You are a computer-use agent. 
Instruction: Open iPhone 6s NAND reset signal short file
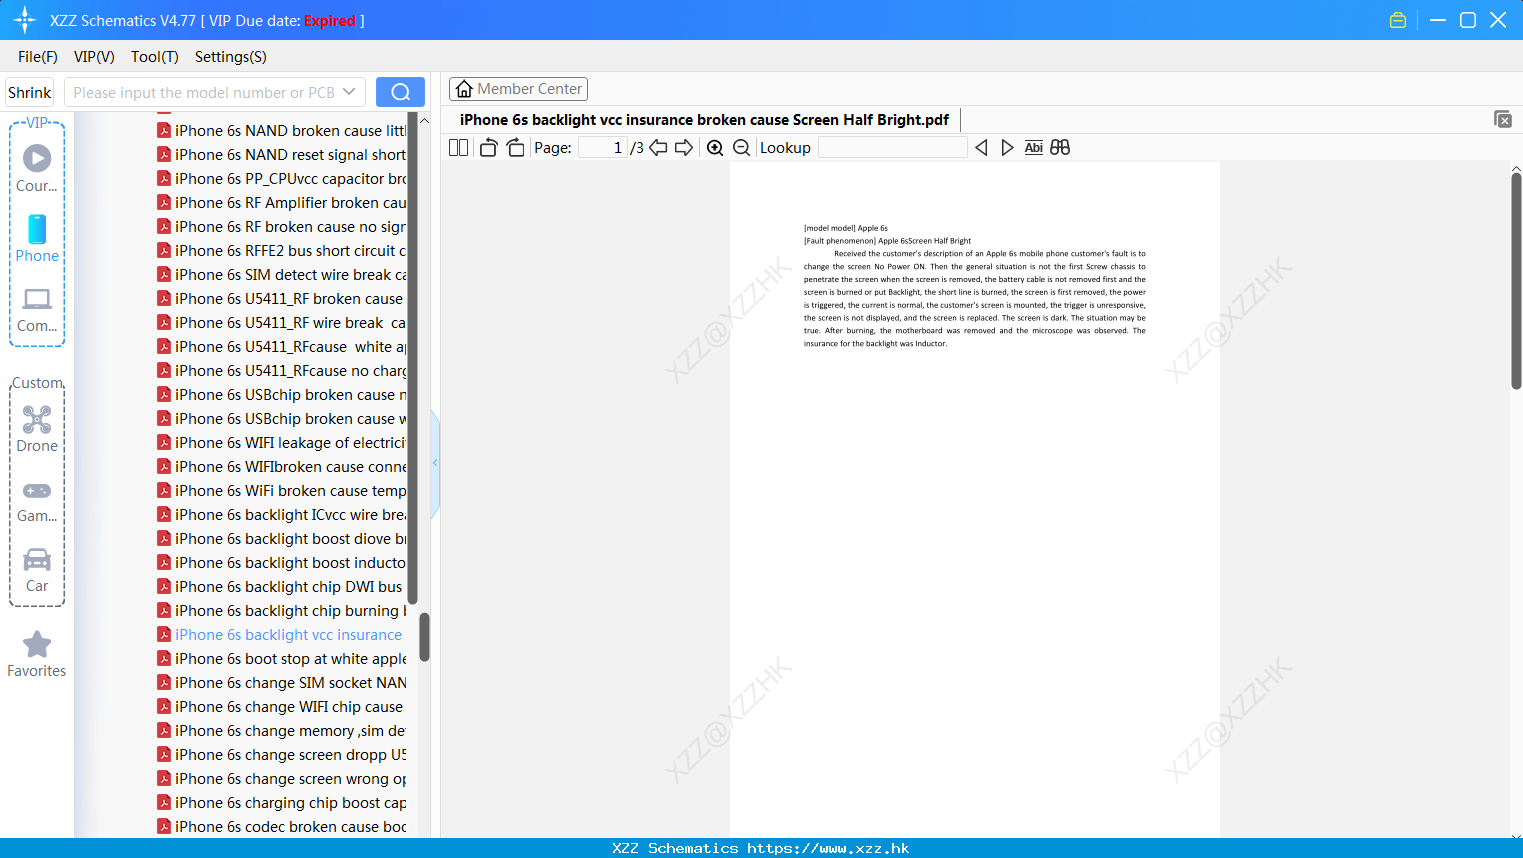coord(281,155)
